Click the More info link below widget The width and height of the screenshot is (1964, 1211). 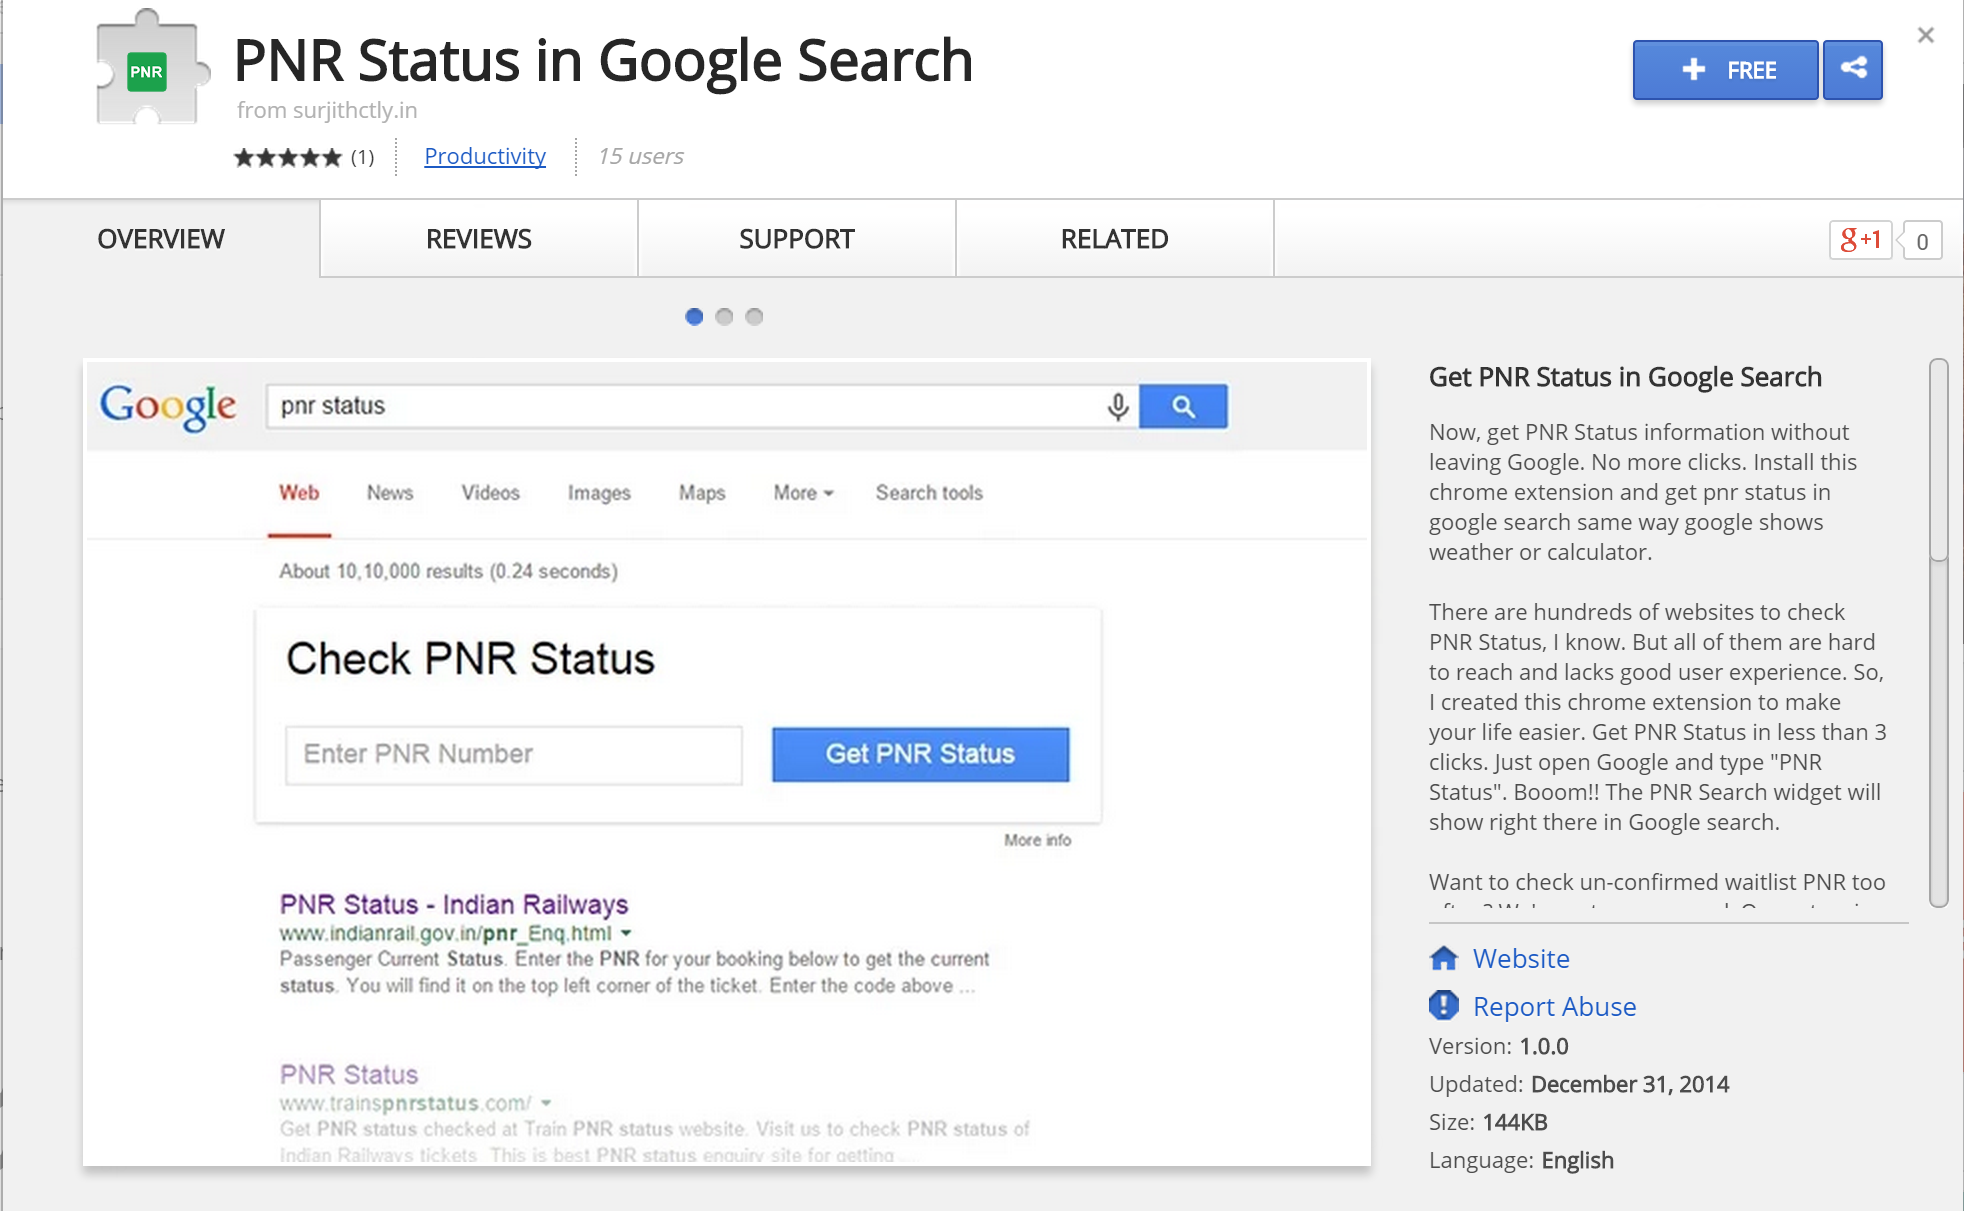click(1037, 840)
